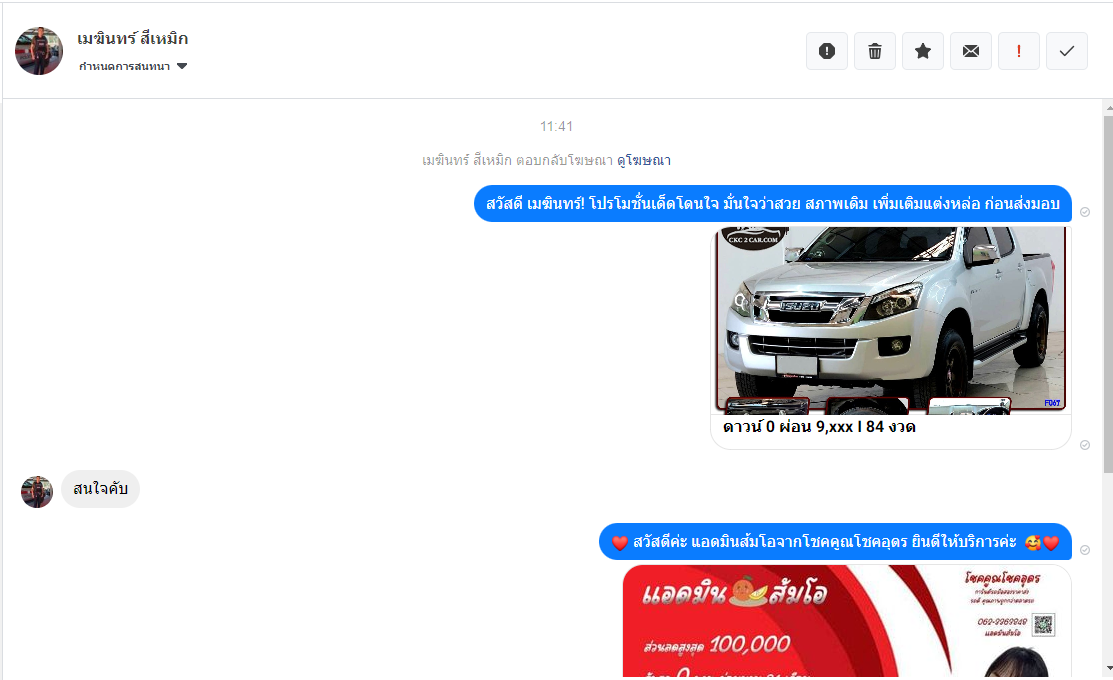This screenshot has width=1113, height=680.
Task: Mark conversation as done with checkmark
Action: 1067,51
